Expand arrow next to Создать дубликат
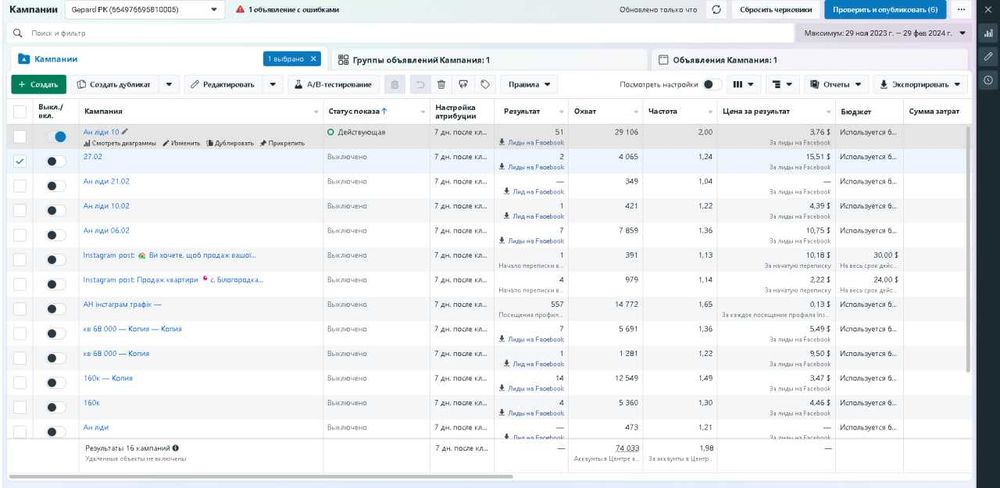 [x=169, y=84]
